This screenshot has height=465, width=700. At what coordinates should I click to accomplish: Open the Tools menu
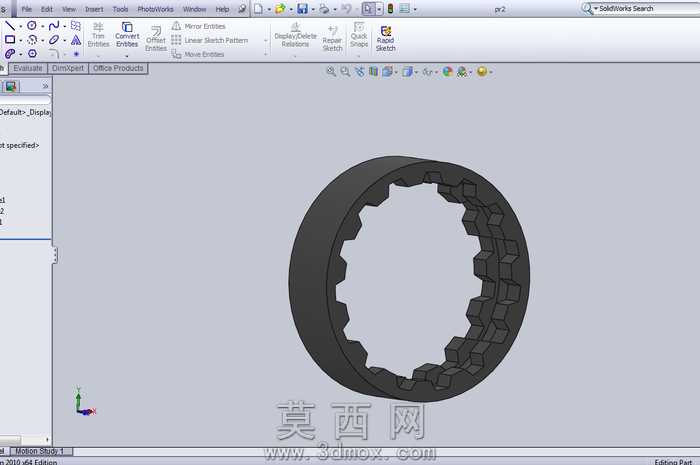coord(121,9)
